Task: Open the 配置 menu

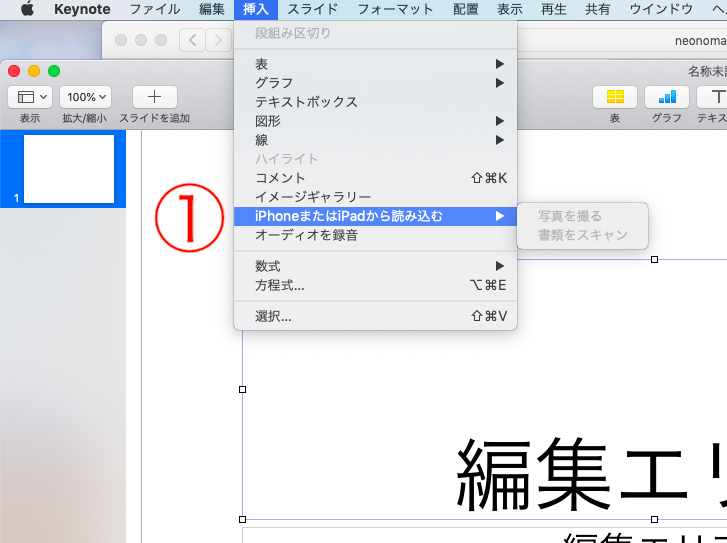Action: [466, 9]
